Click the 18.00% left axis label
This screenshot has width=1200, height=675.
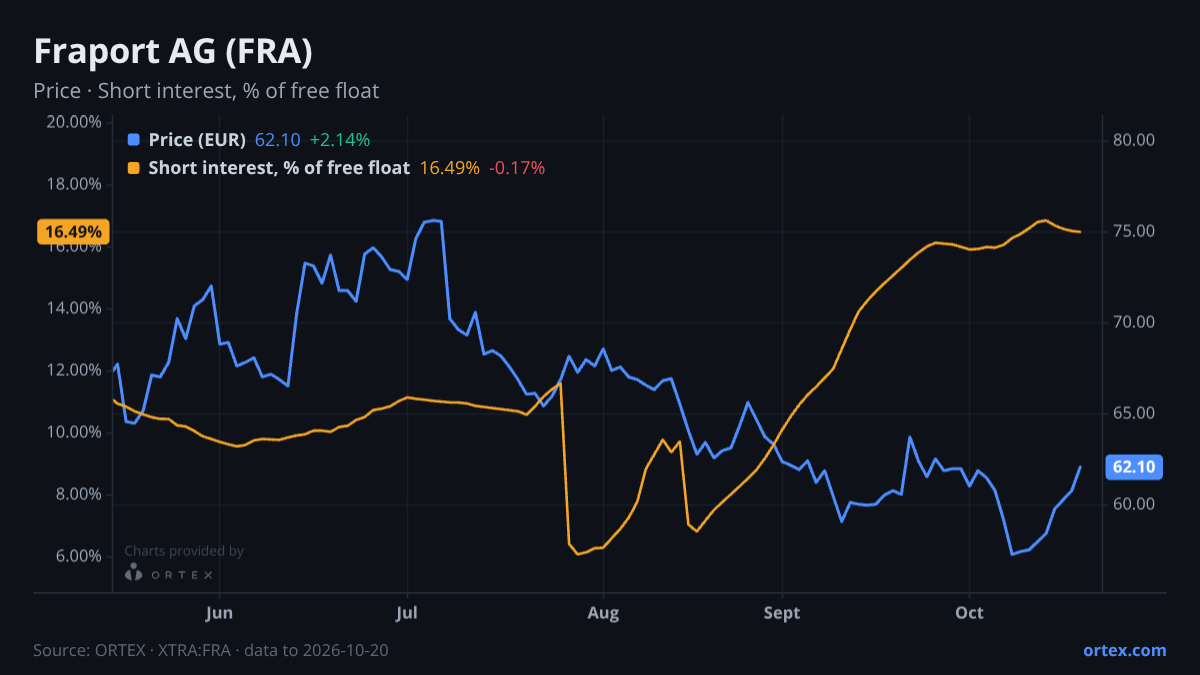point(73,184)
